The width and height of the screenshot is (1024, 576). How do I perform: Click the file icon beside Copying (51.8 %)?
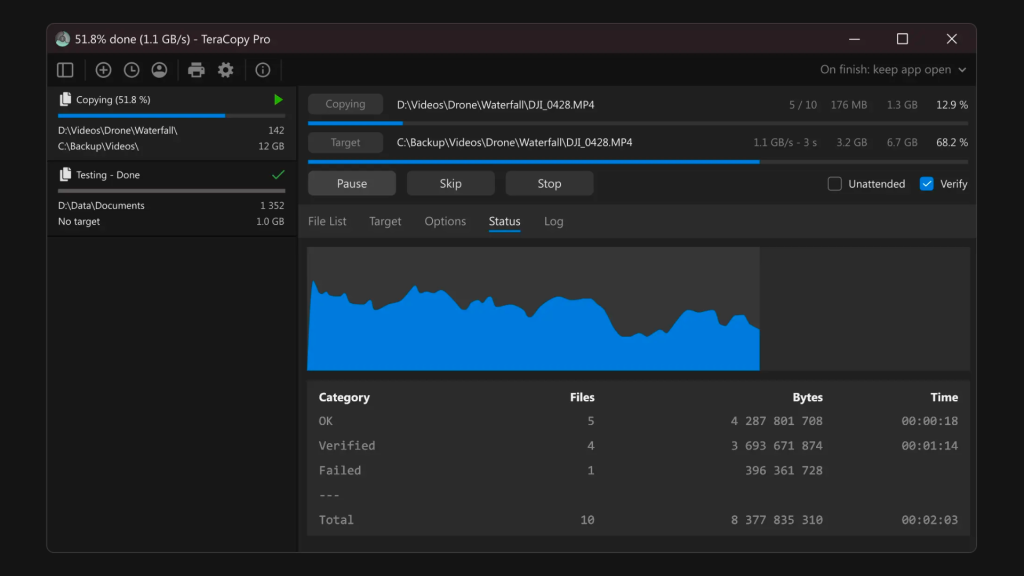[65, 99]
